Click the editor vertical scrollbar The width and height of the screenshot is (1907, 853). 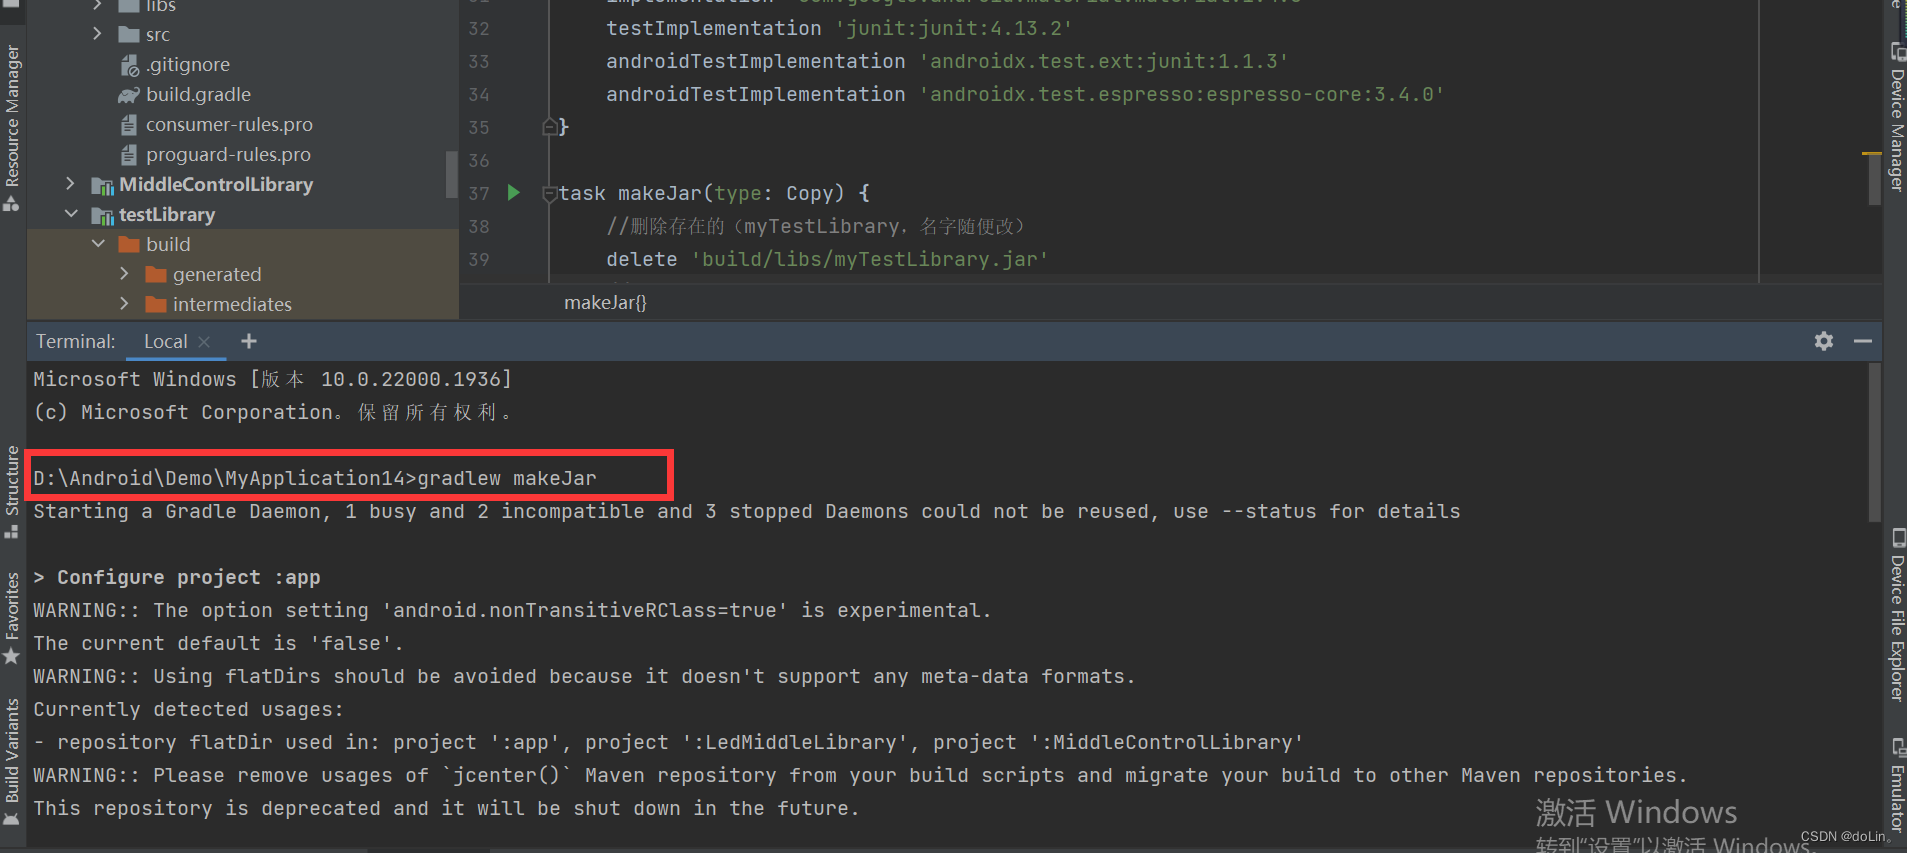1874,178
